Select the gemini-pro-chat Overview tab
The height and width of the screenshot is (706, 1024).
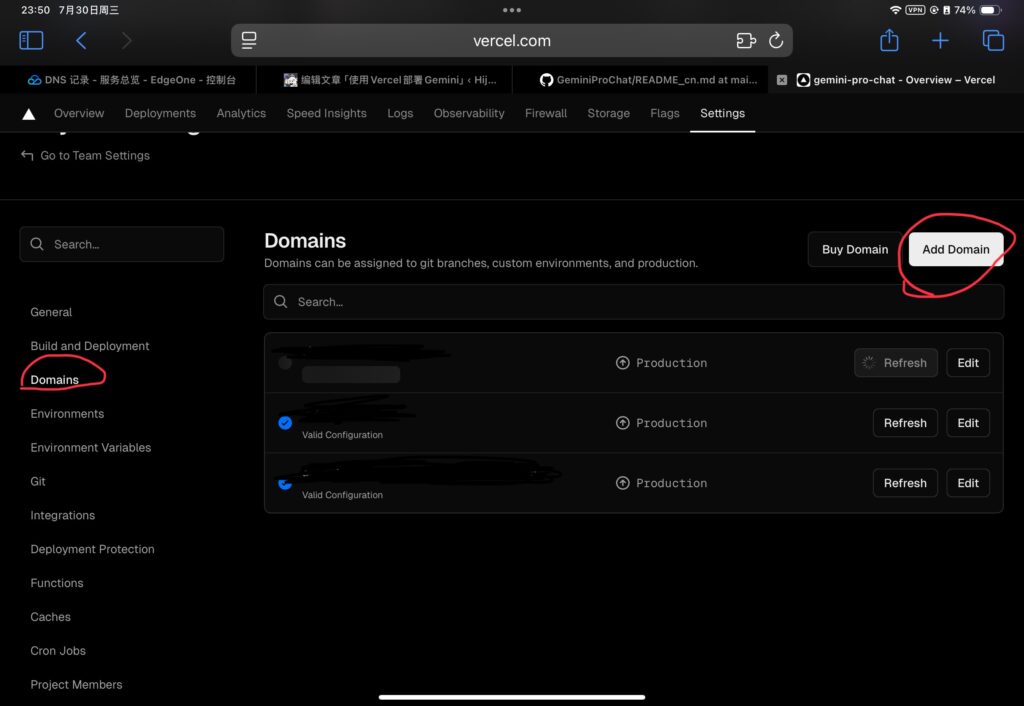(896, 80)
